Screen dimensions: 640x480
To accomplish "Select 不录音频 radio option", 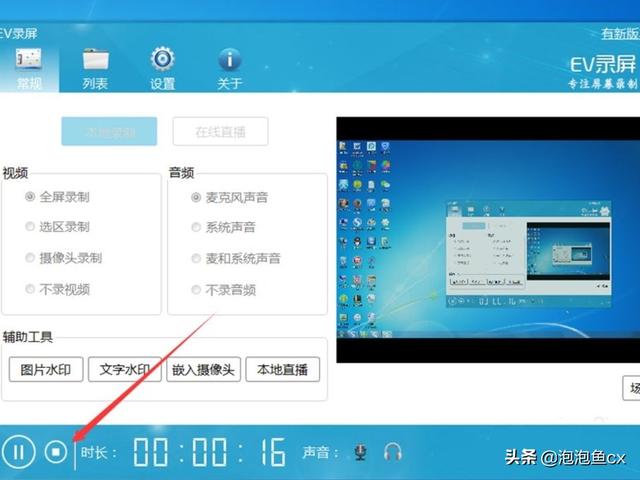I will tap(223, 290).
